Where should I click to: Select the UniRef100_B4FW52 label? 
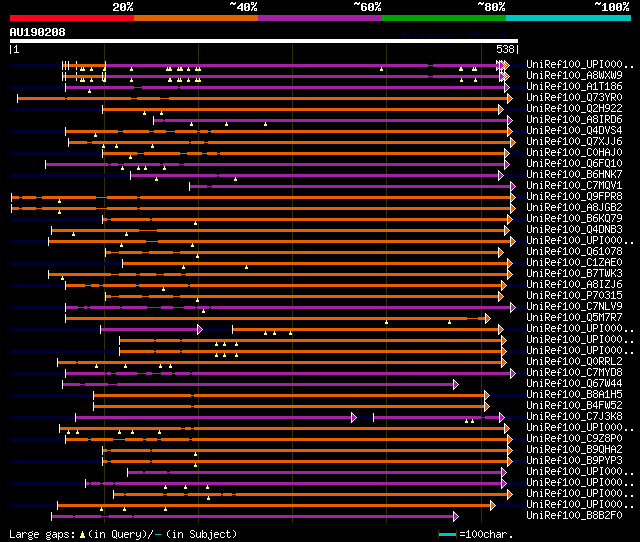click(x=574, y=406)
